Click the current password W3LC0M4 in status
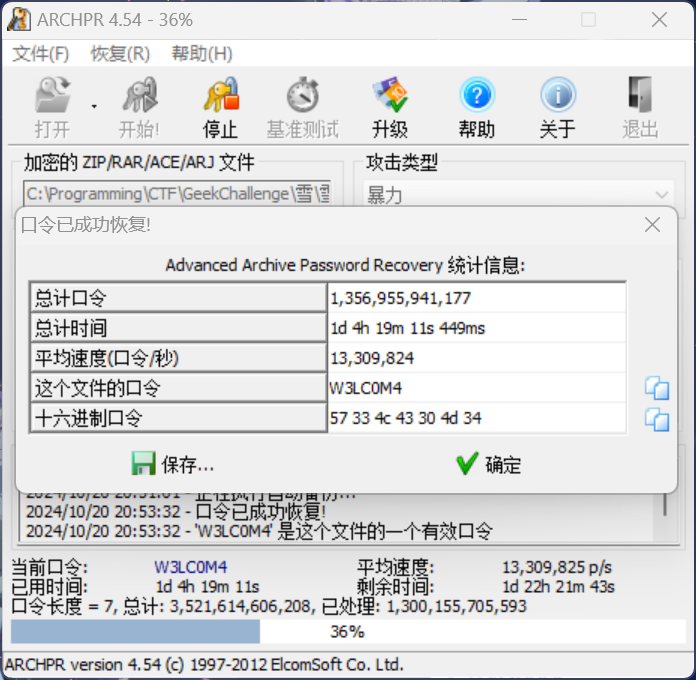This screenshot has height=680, width=696. pyautogui.click(x=190, y=567)
